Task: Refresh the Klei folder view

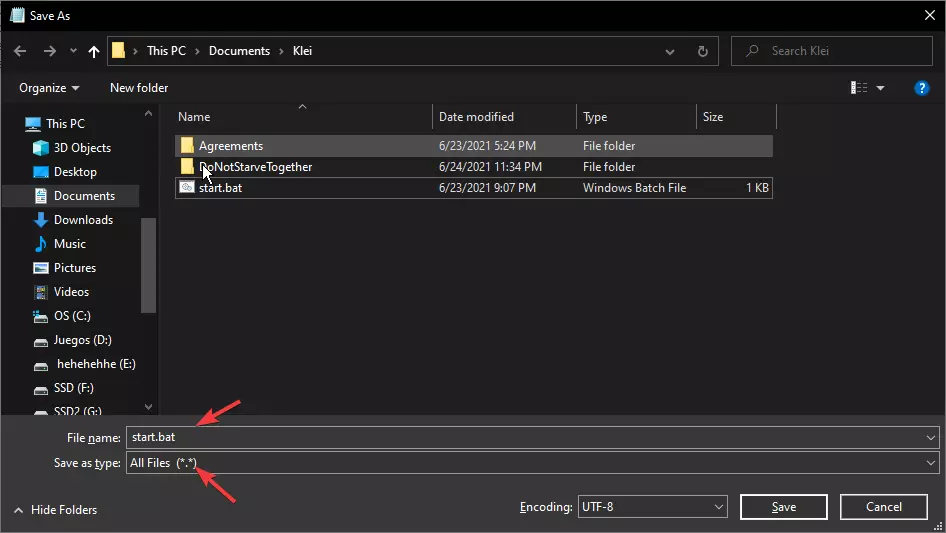Action: pyautogui.click(x=702, y=51)
